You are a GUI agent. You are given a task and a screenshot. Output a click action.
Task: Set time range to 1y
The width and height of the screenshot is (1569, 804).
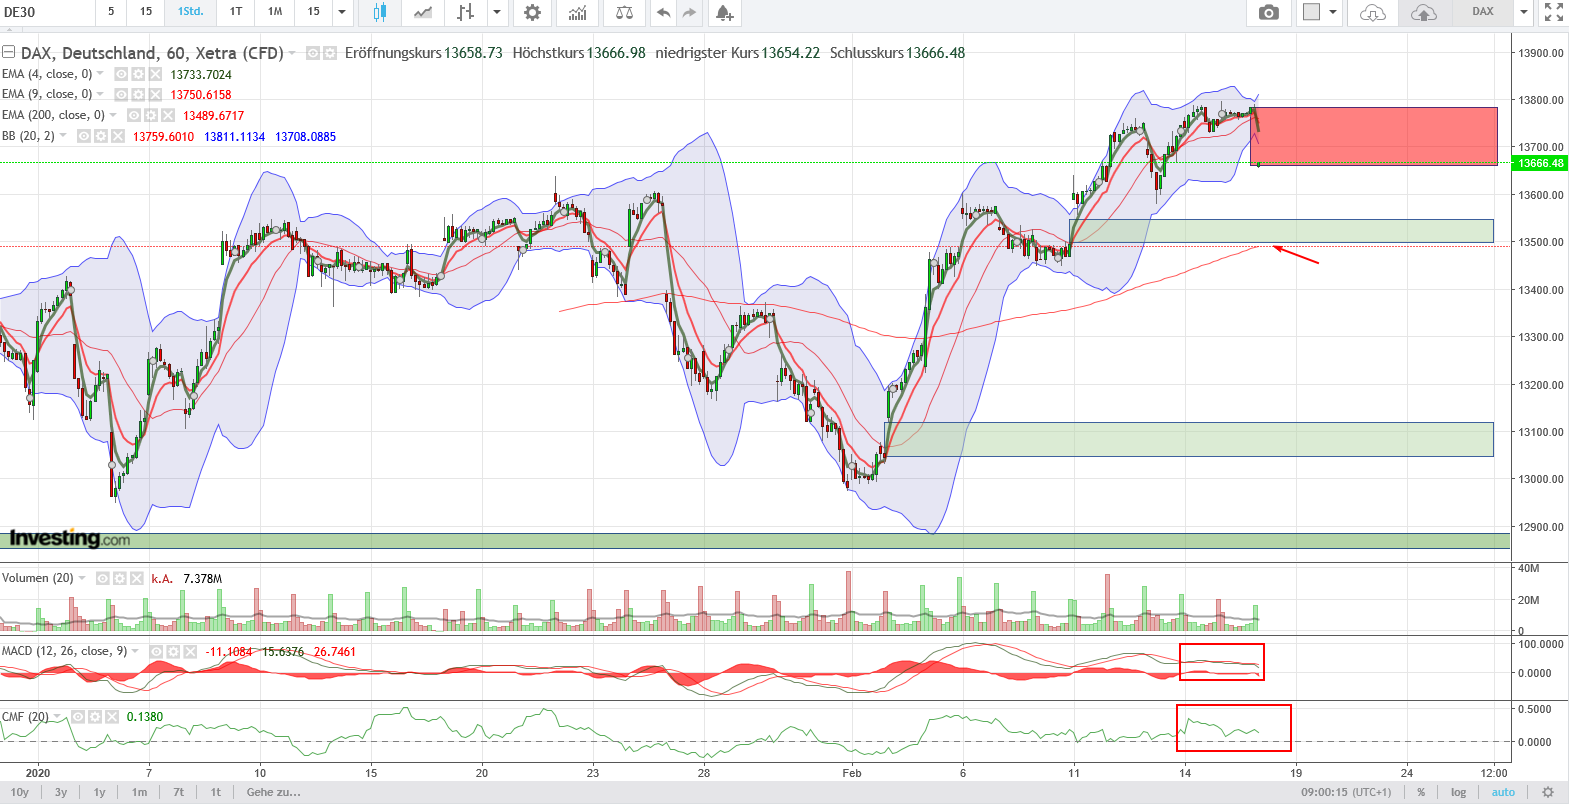click(100, 792)
